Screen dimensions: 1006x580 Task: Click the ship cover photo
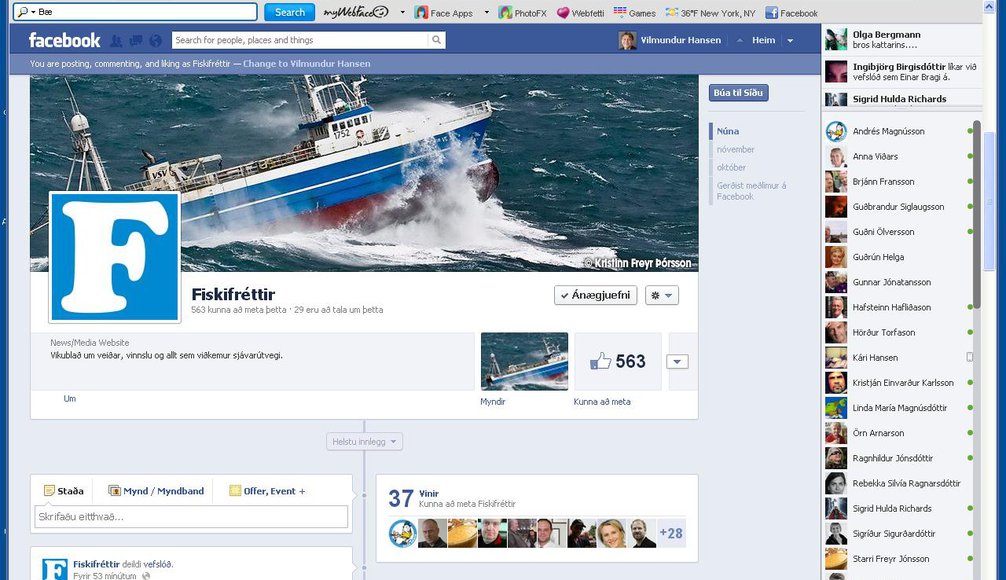(364, 173)
